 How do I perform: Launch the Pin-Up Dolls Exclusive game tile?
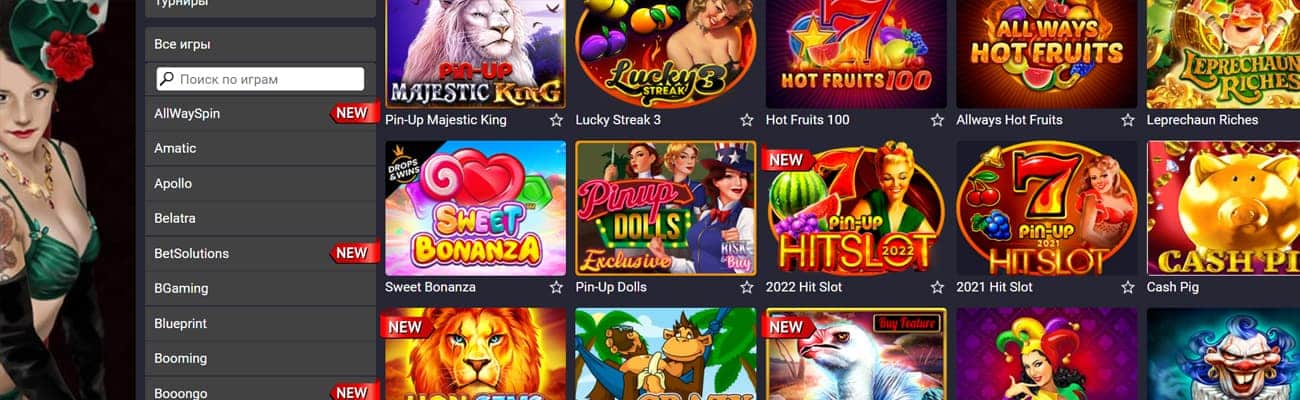pos(666,207)
